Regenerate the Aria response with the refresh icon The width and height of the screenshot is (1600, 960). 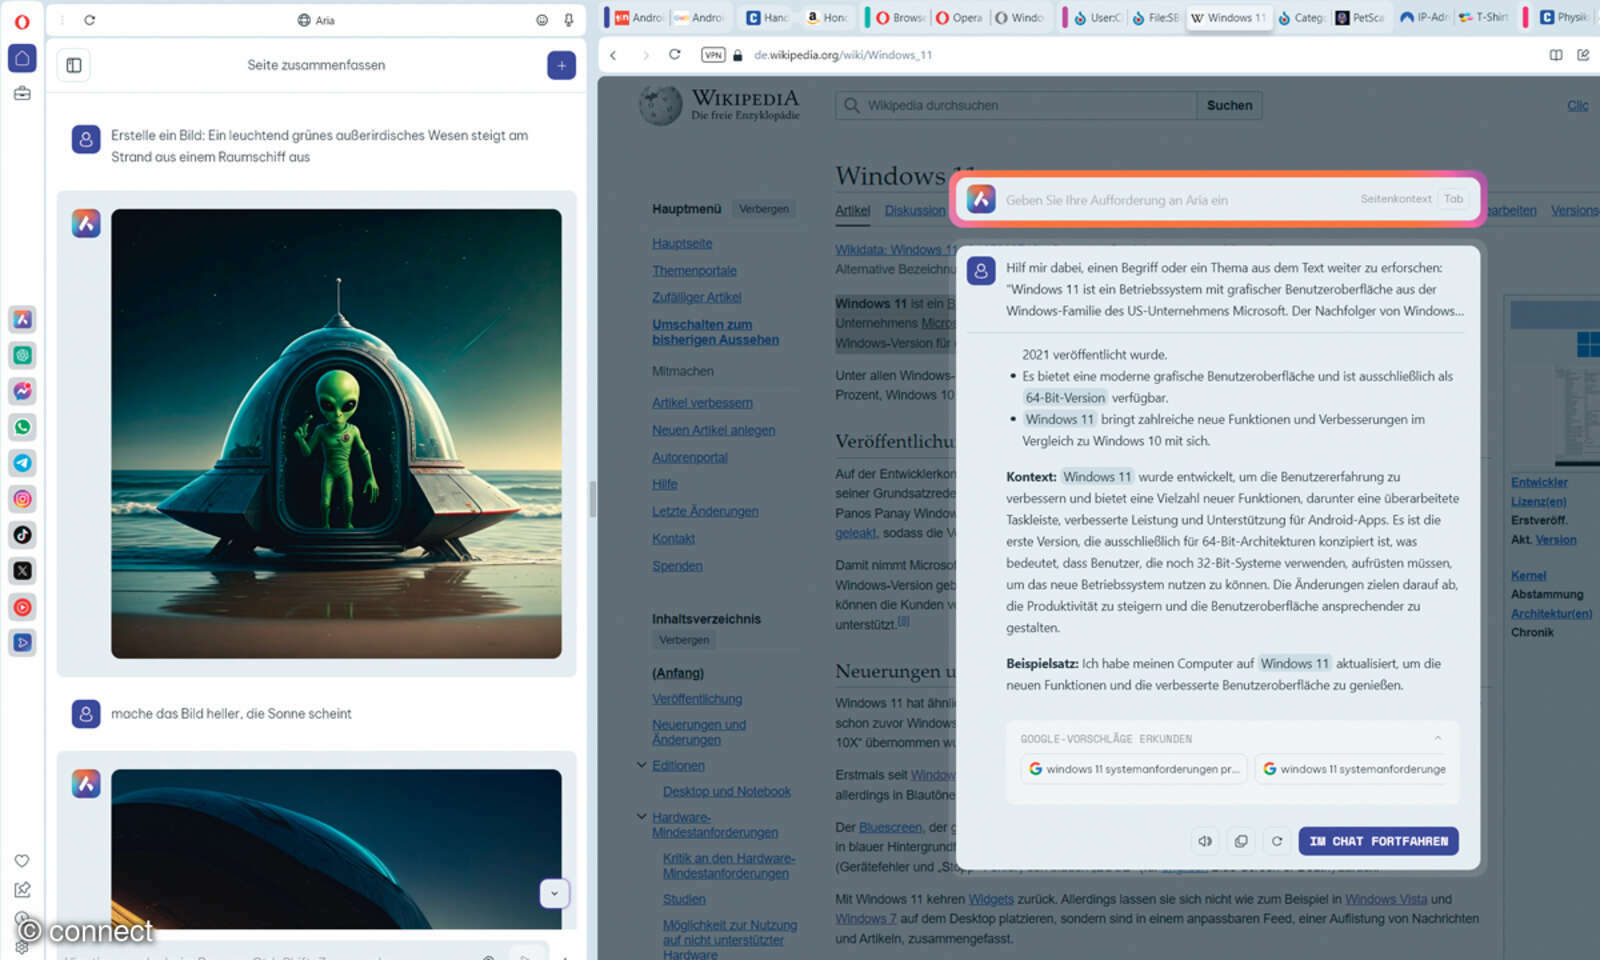click(1277, 841)
